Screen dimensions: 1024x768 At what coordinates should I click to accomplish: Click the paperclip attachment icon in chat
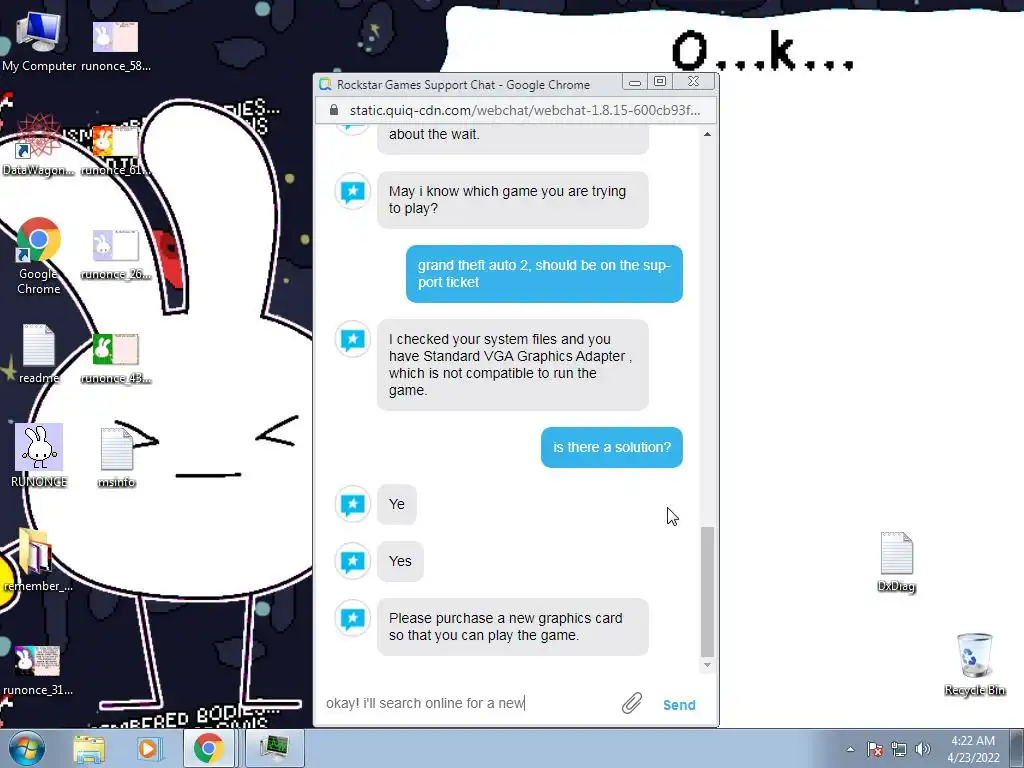[x=632, y=703]
